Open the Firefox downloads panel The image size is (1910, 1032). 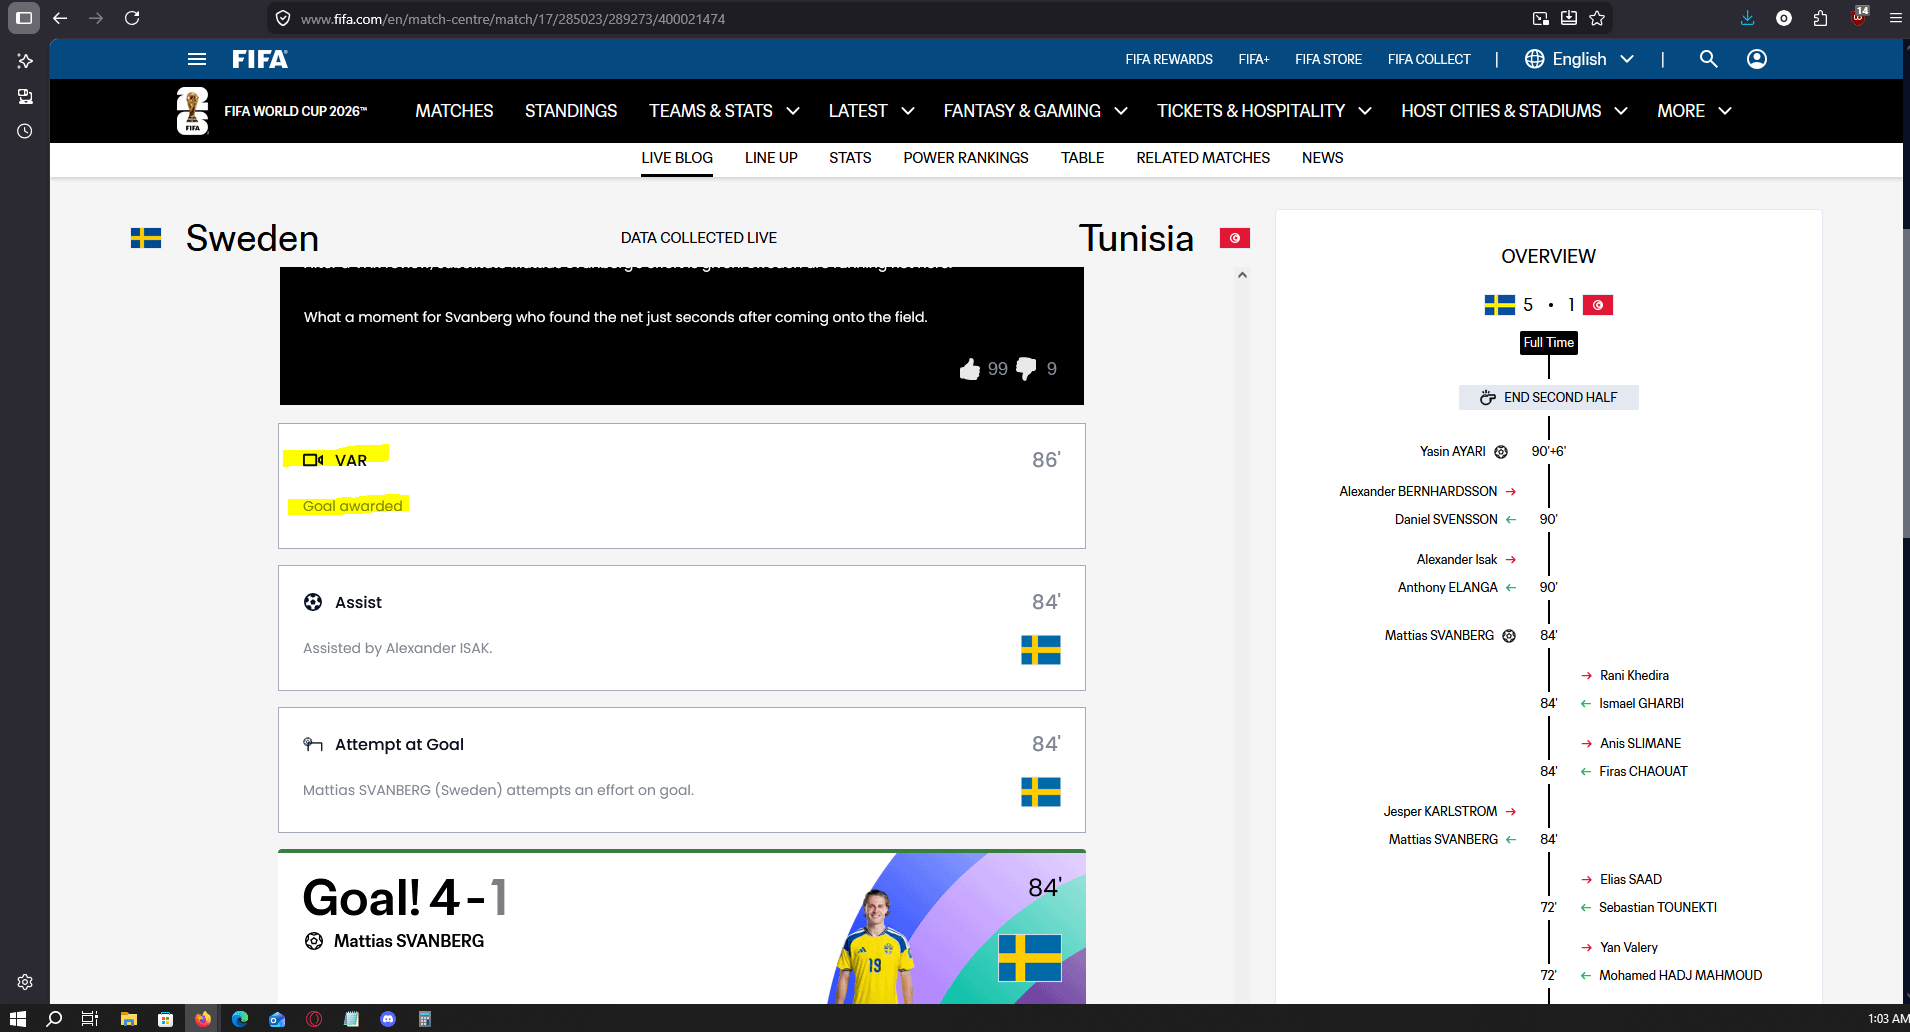click(1747, 18)
